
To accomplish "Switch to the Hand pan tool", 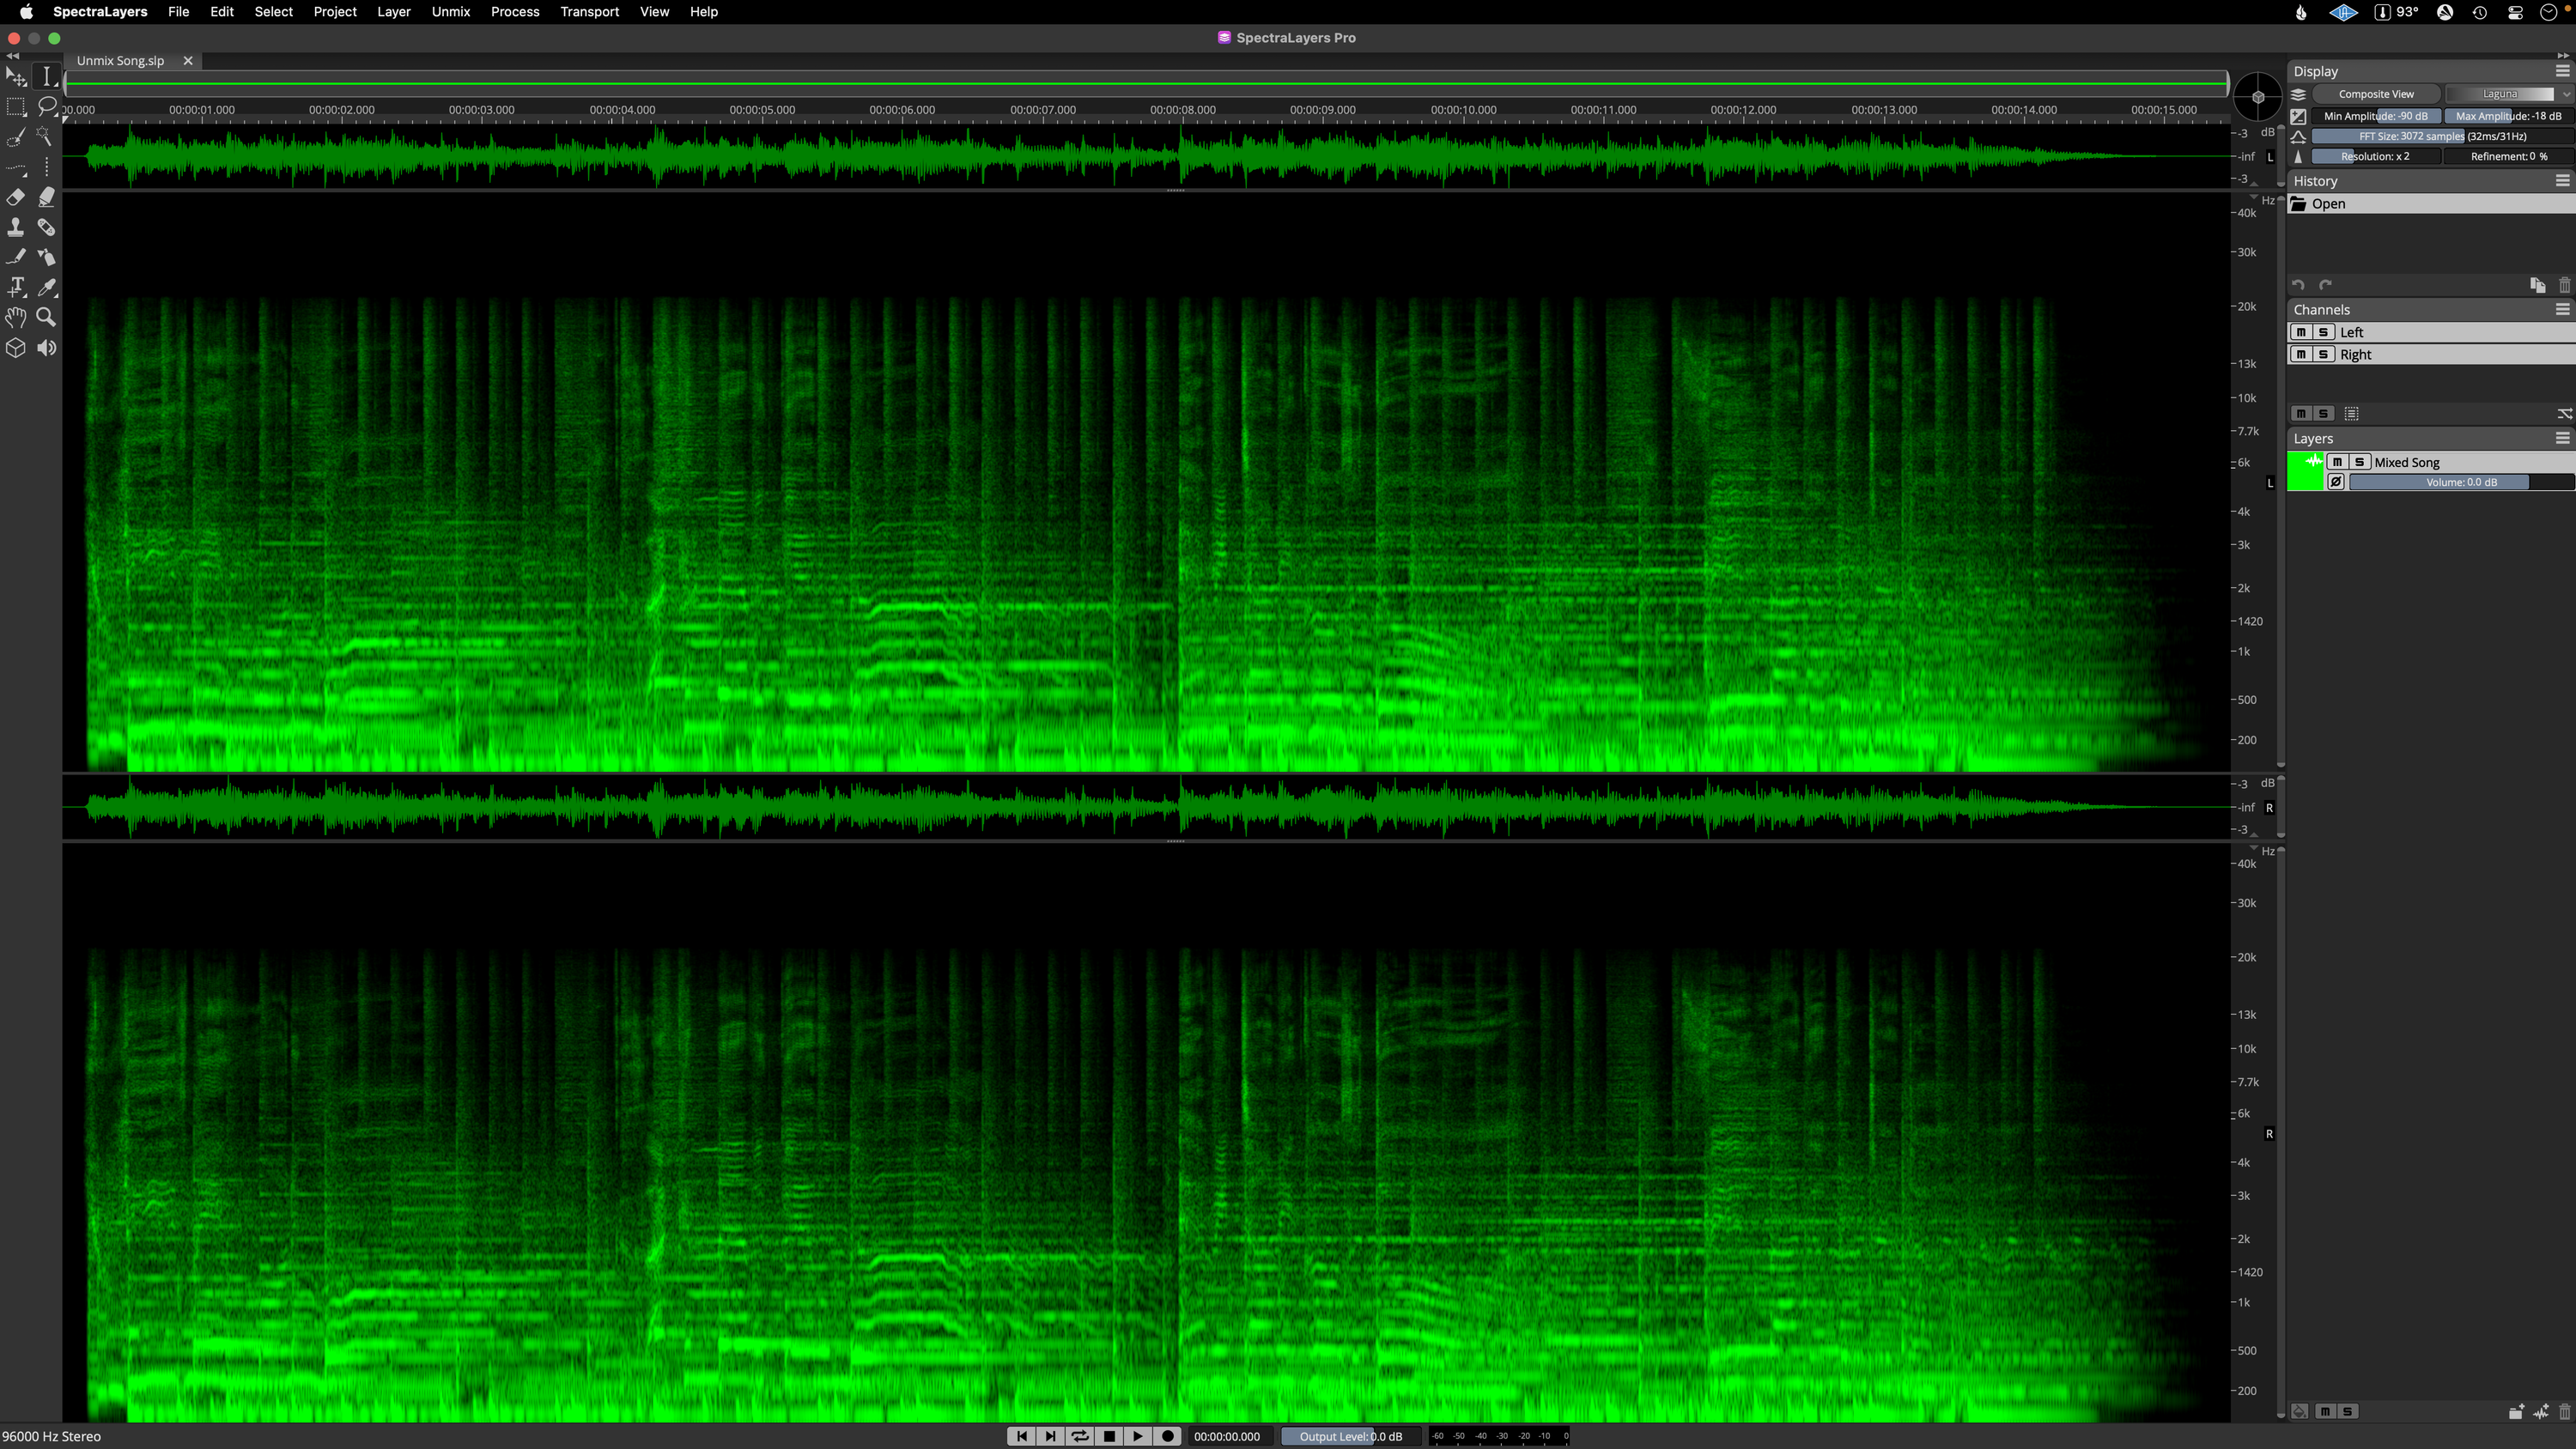I will 16,318.
